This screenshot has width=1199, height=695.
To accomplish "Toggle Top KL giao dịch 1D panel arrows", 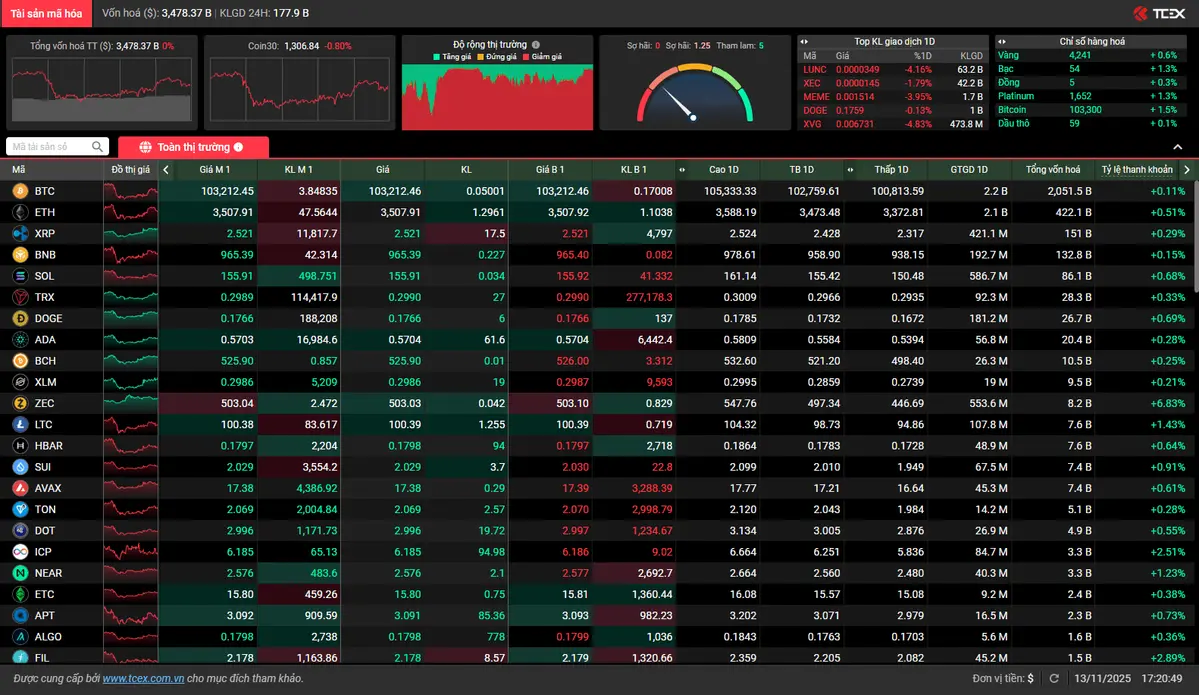I will coord(805,42).
